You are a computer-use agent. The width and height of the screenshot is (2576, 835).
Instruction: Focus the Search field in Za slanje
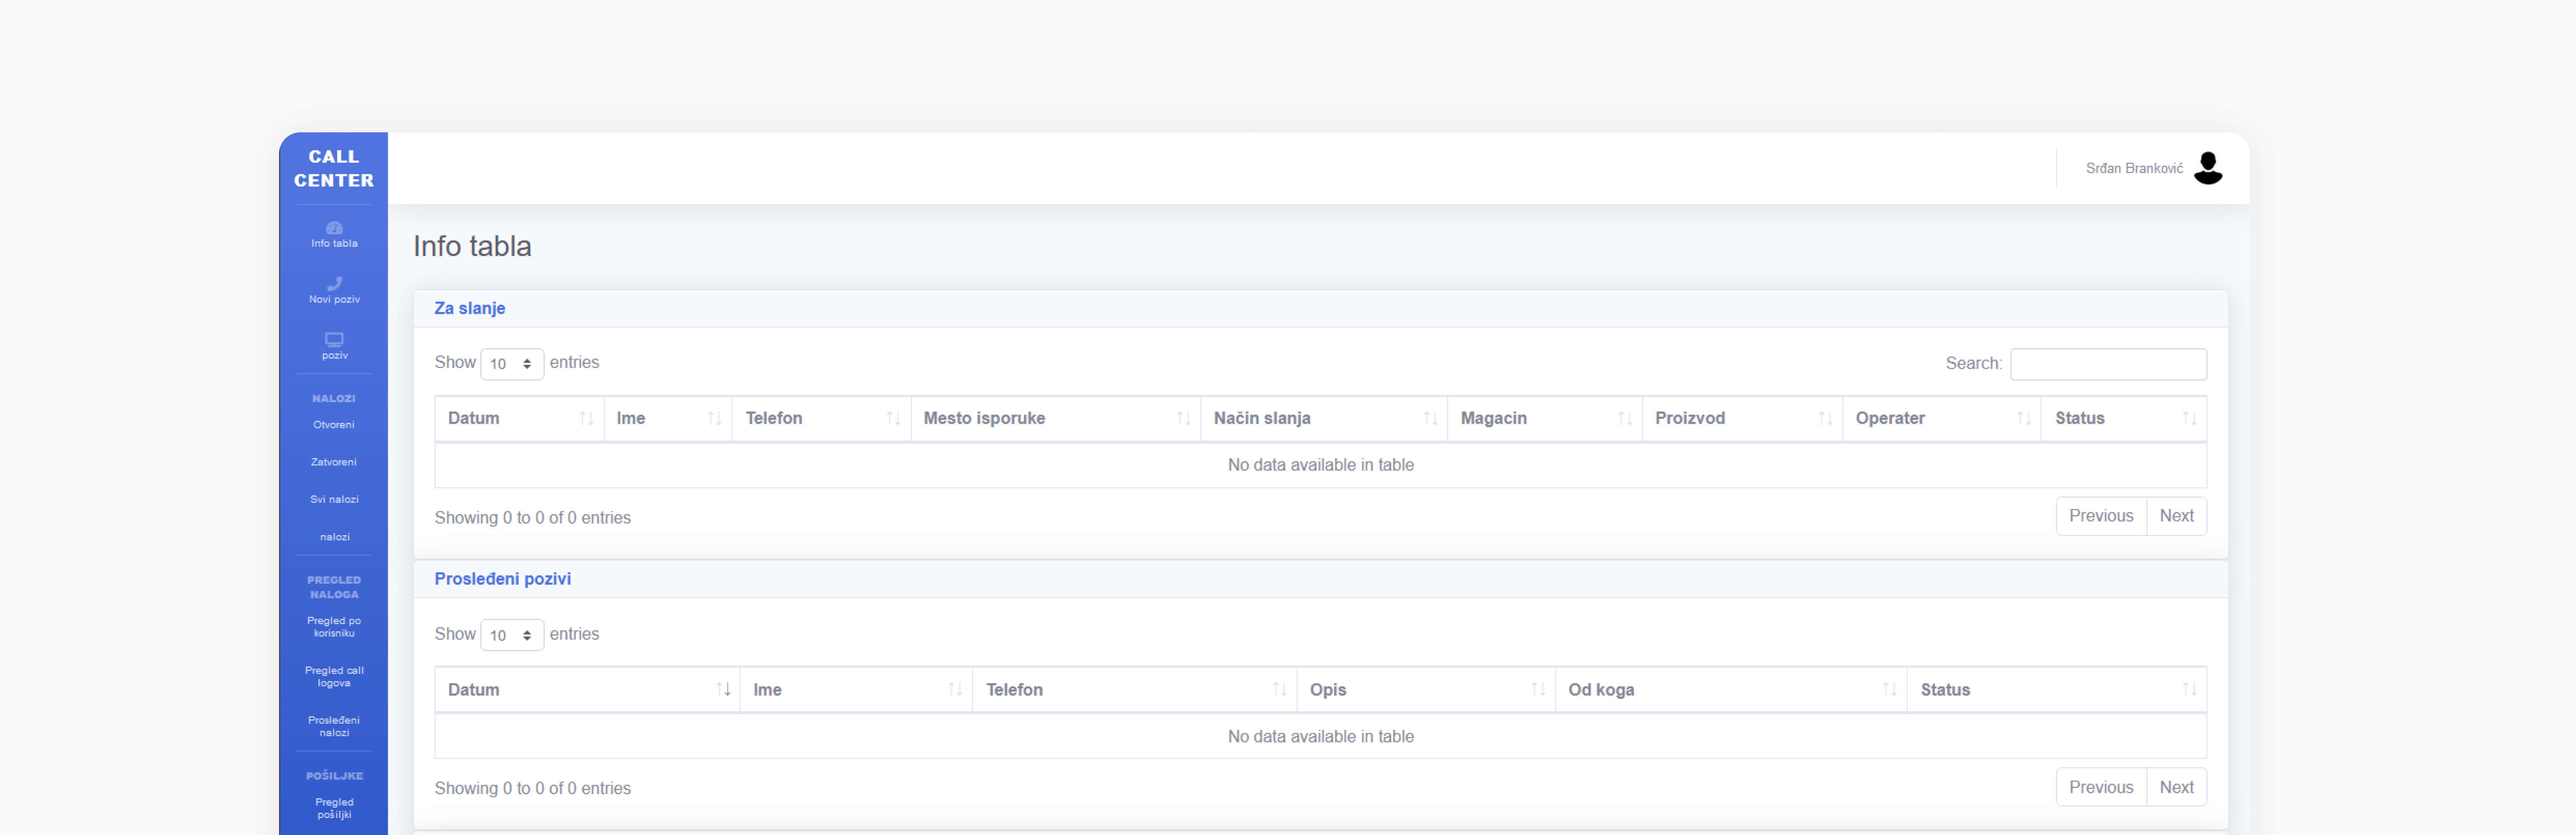(x=2108, y=364)
